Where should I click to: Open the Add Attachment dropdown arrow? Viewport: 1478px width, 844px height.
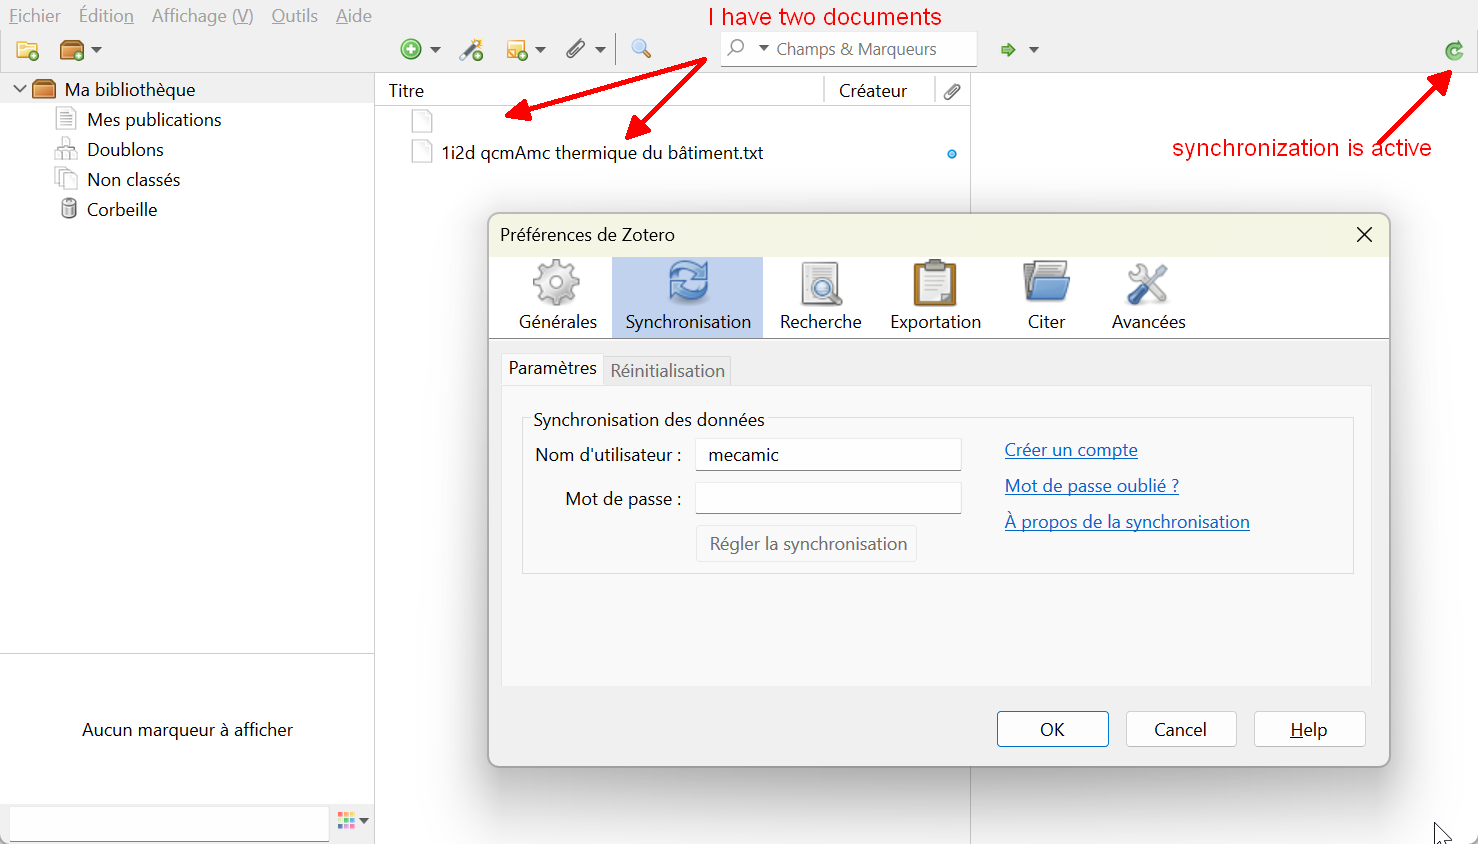(x=600, y=50)
